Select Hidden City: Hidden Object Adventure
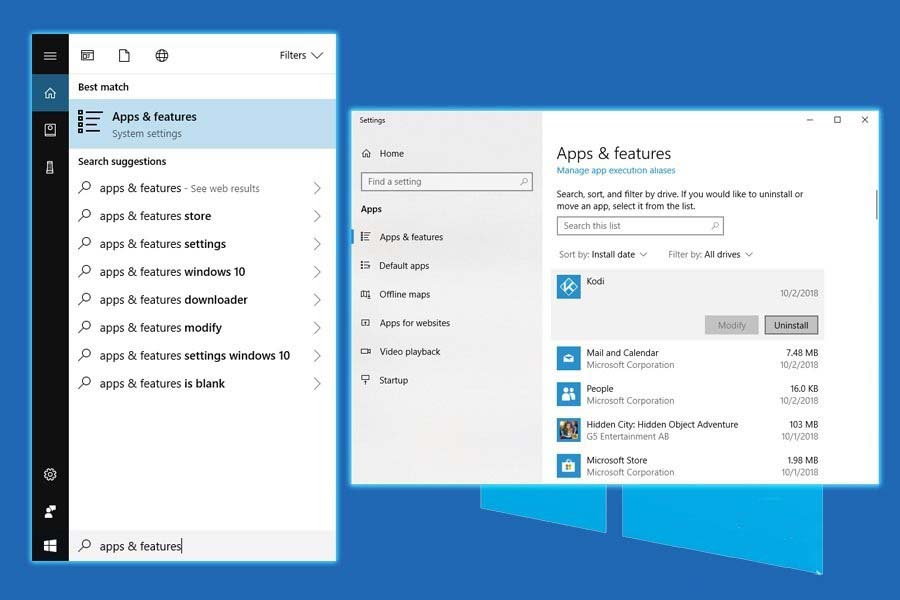The width and height of the screenshot is (900, 600). 688,429
